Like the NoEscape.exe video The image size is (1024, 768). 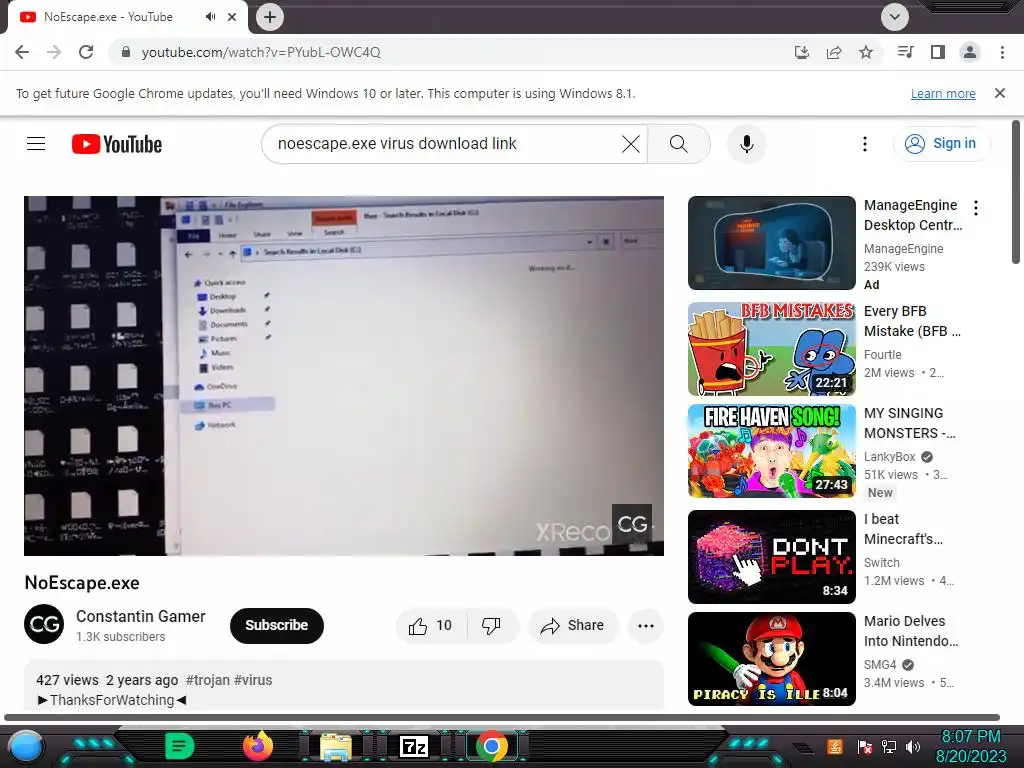coord(431,626)
